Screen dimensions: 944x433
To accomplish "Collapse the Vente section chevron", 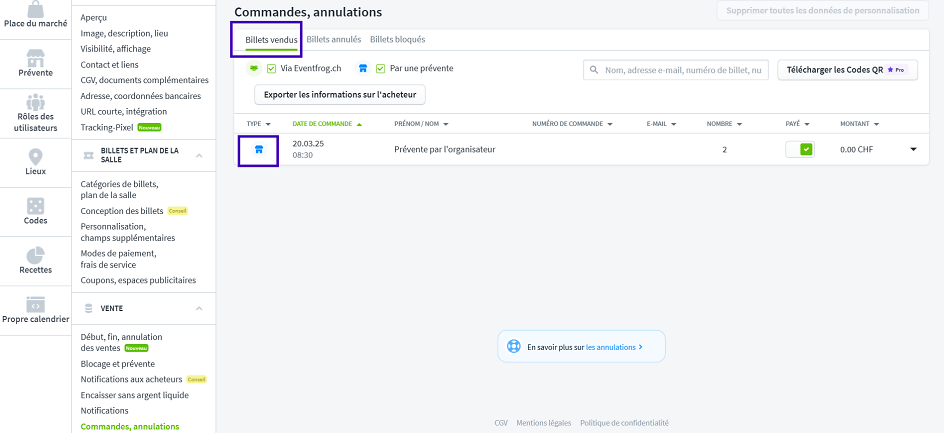I will tap(199, 309).
